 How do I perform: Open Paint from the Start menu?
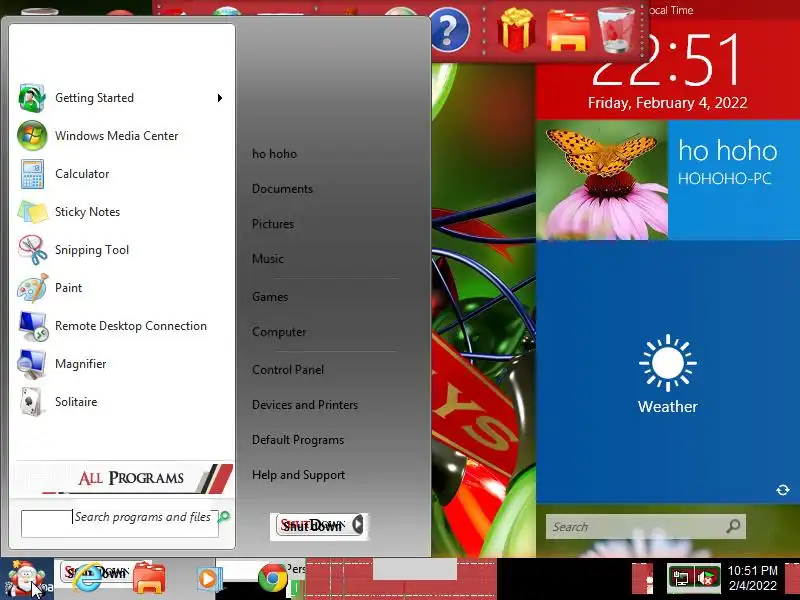click(x=121, y=288)
